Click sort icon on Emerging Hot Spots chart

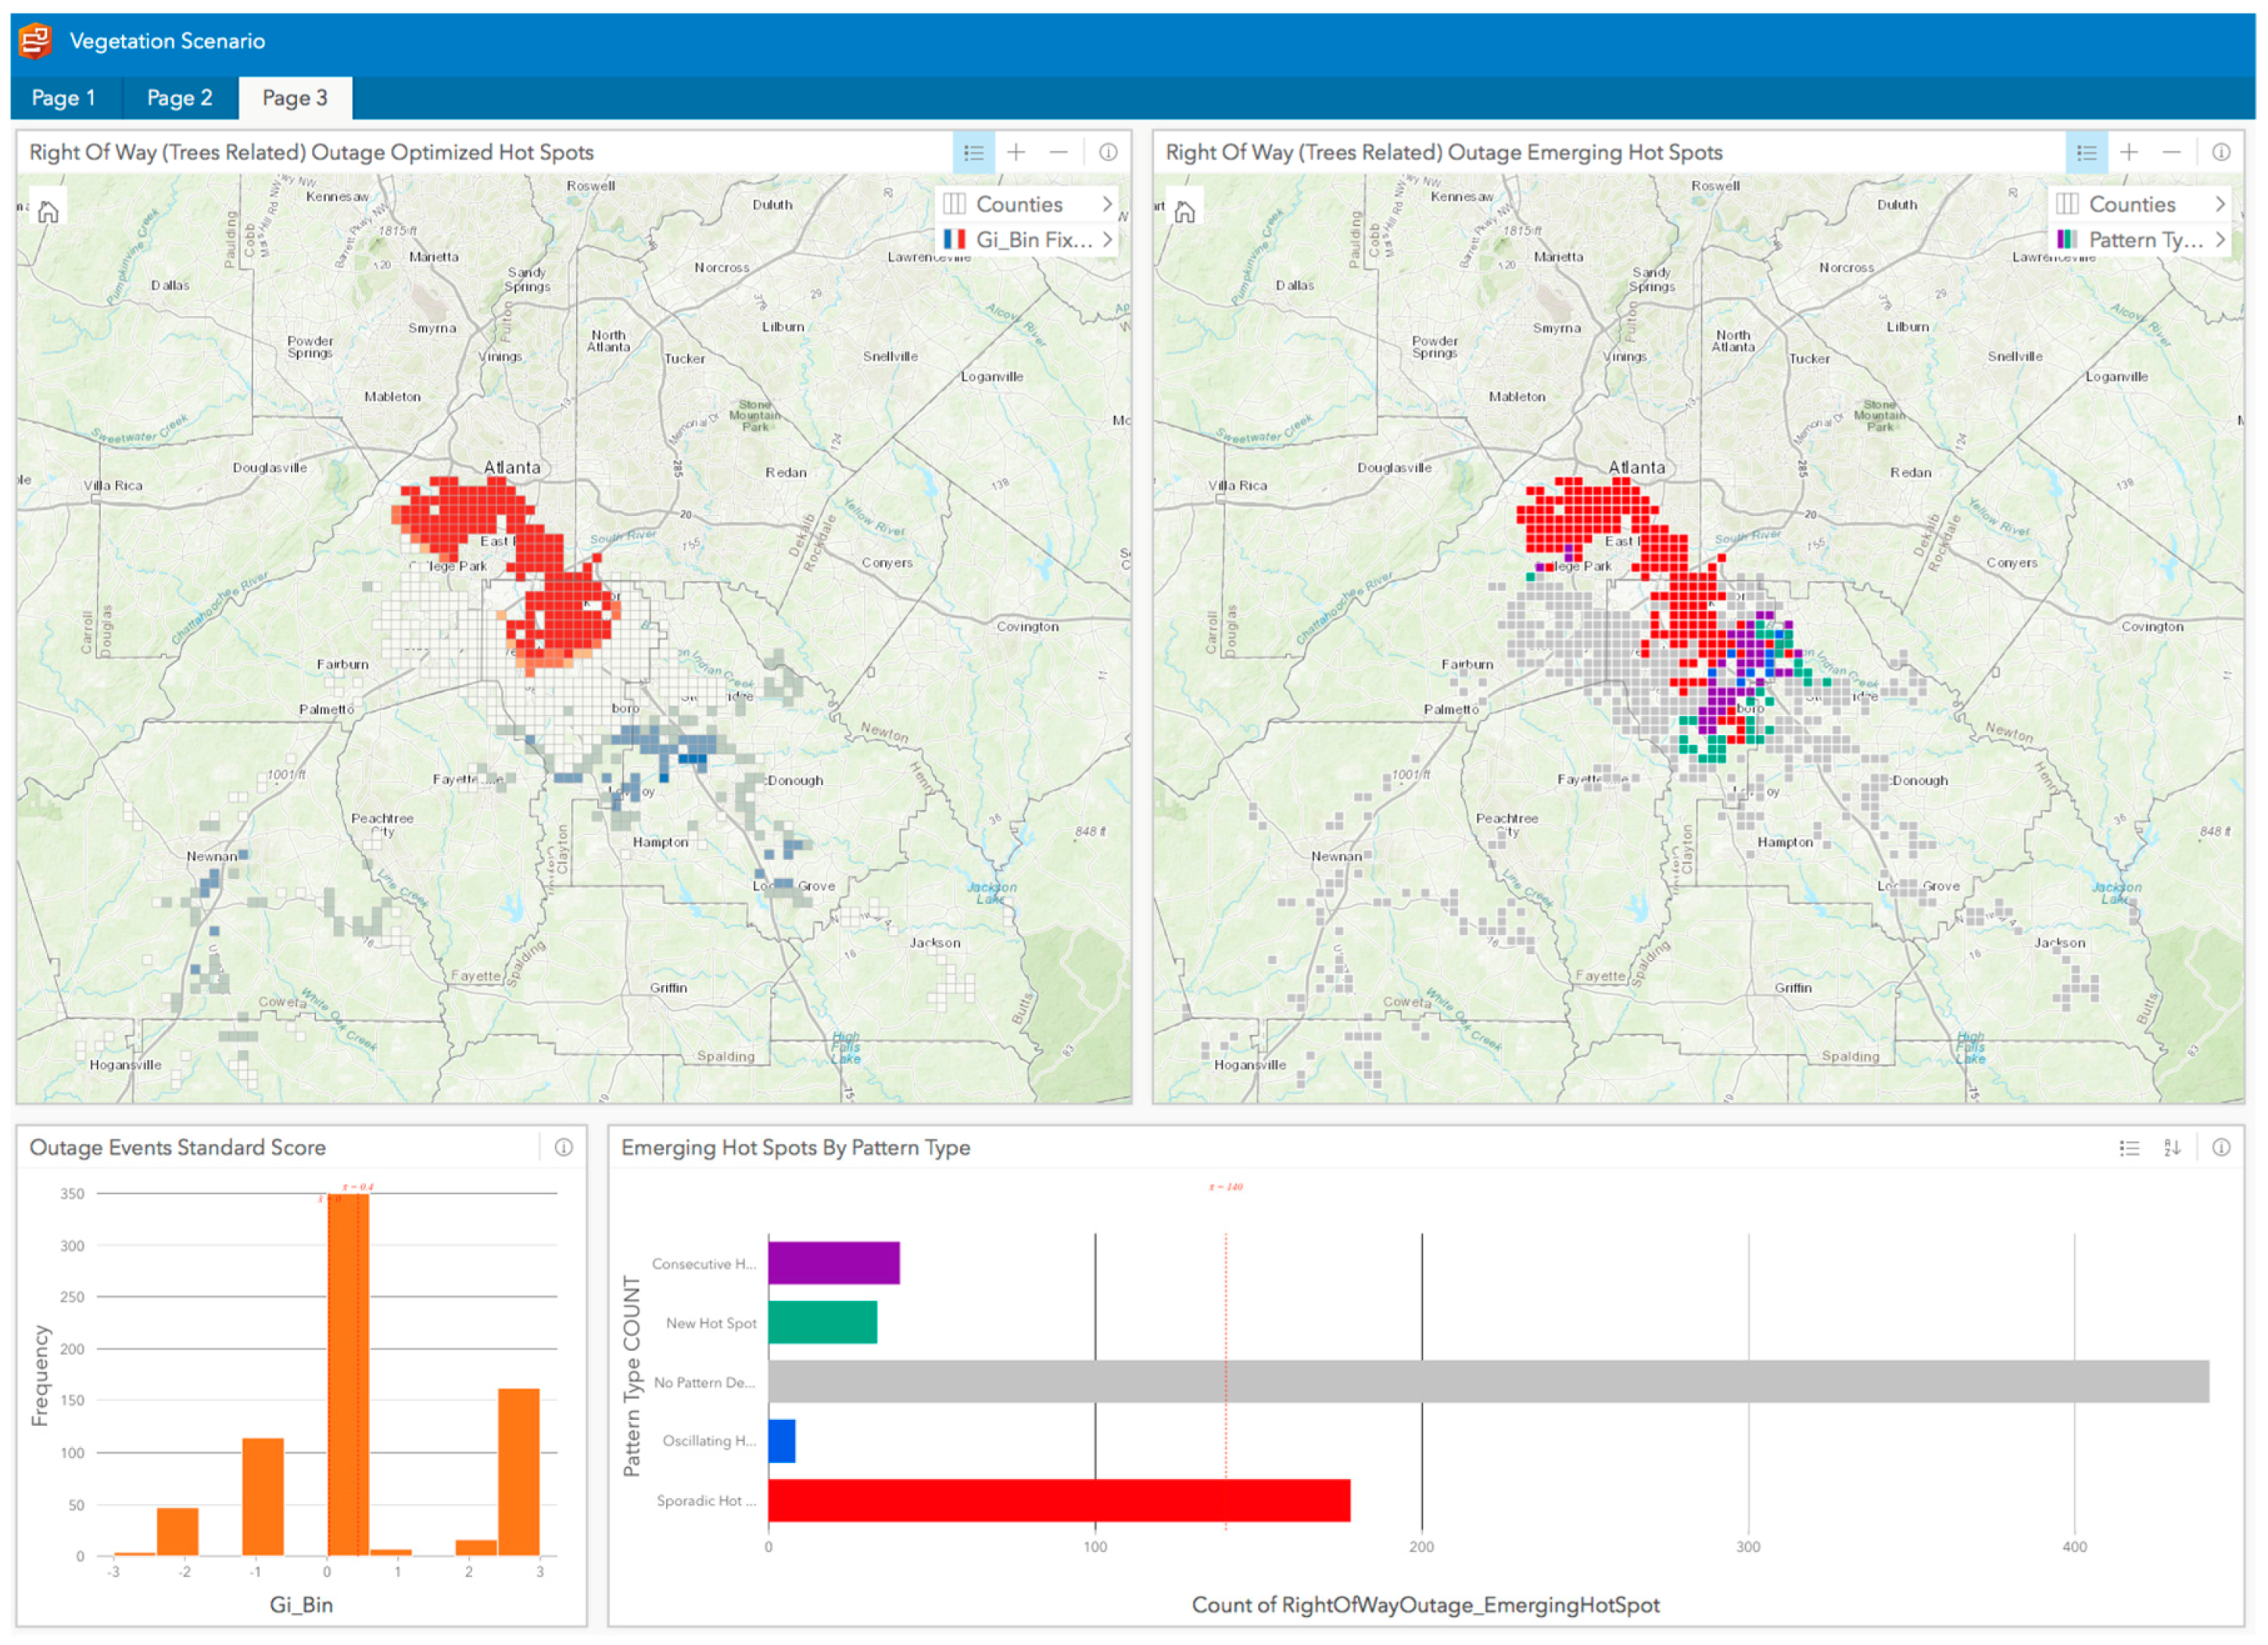(x=2172, y=1148)
